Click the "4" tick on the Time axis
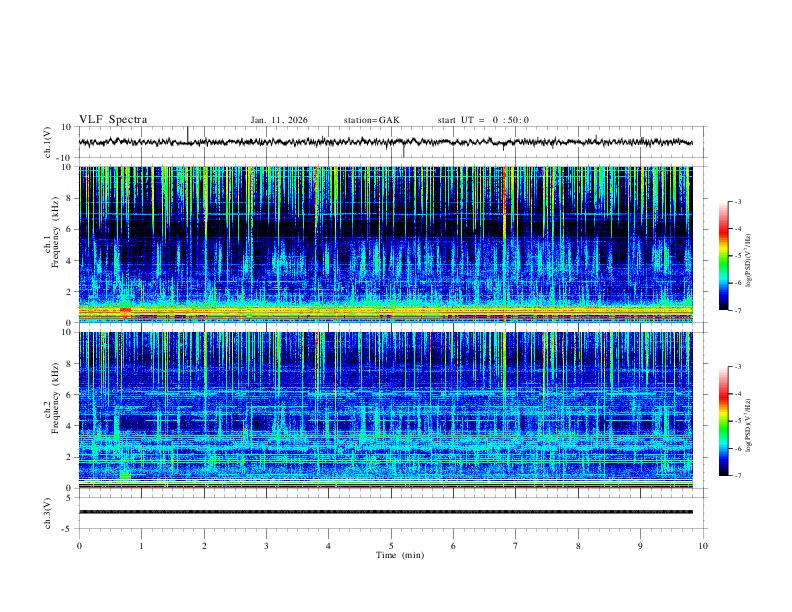The height and width of the screenshot is (612, 792). [329, 546]
